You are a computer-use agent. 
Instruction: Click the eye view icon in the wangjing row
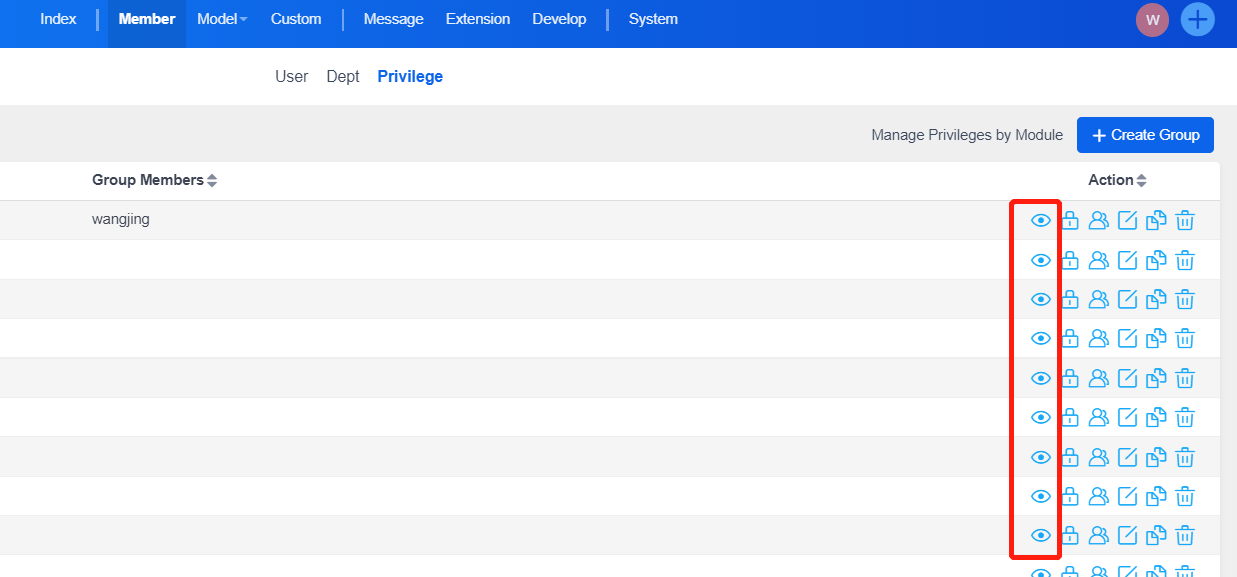[x=1040, y=221]
